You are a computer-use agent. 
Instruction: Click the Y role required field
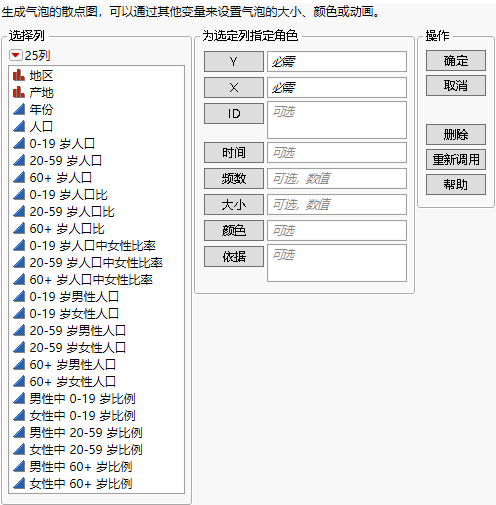coord(337,61)
